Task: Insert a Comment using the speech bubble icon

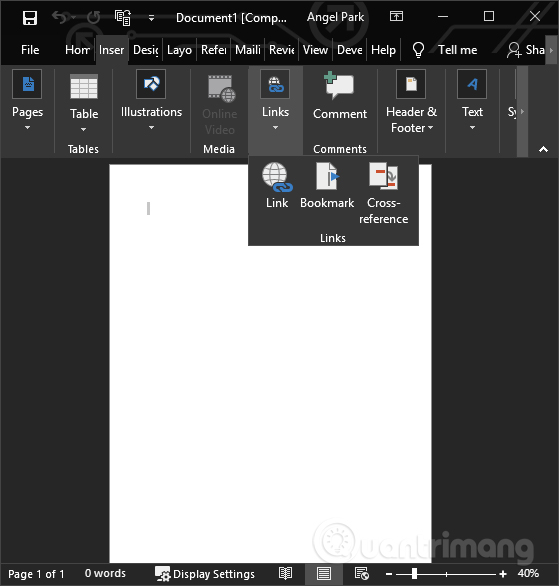Action: click(339, 85)
